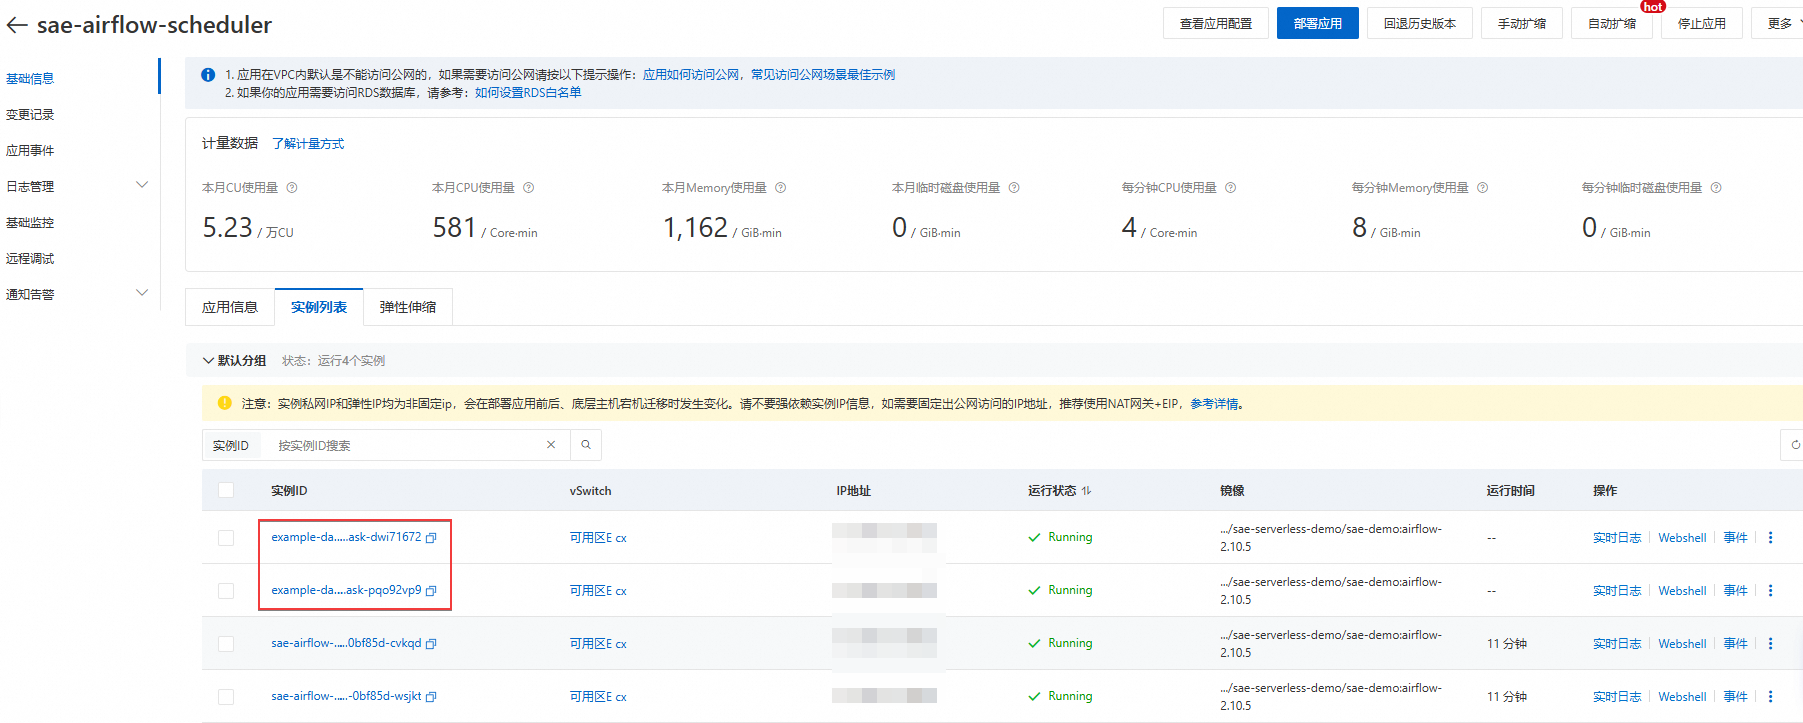Open more actions for instance ask-dwi71672
The image size is (1803, 723).
(x=1770, y=538)
